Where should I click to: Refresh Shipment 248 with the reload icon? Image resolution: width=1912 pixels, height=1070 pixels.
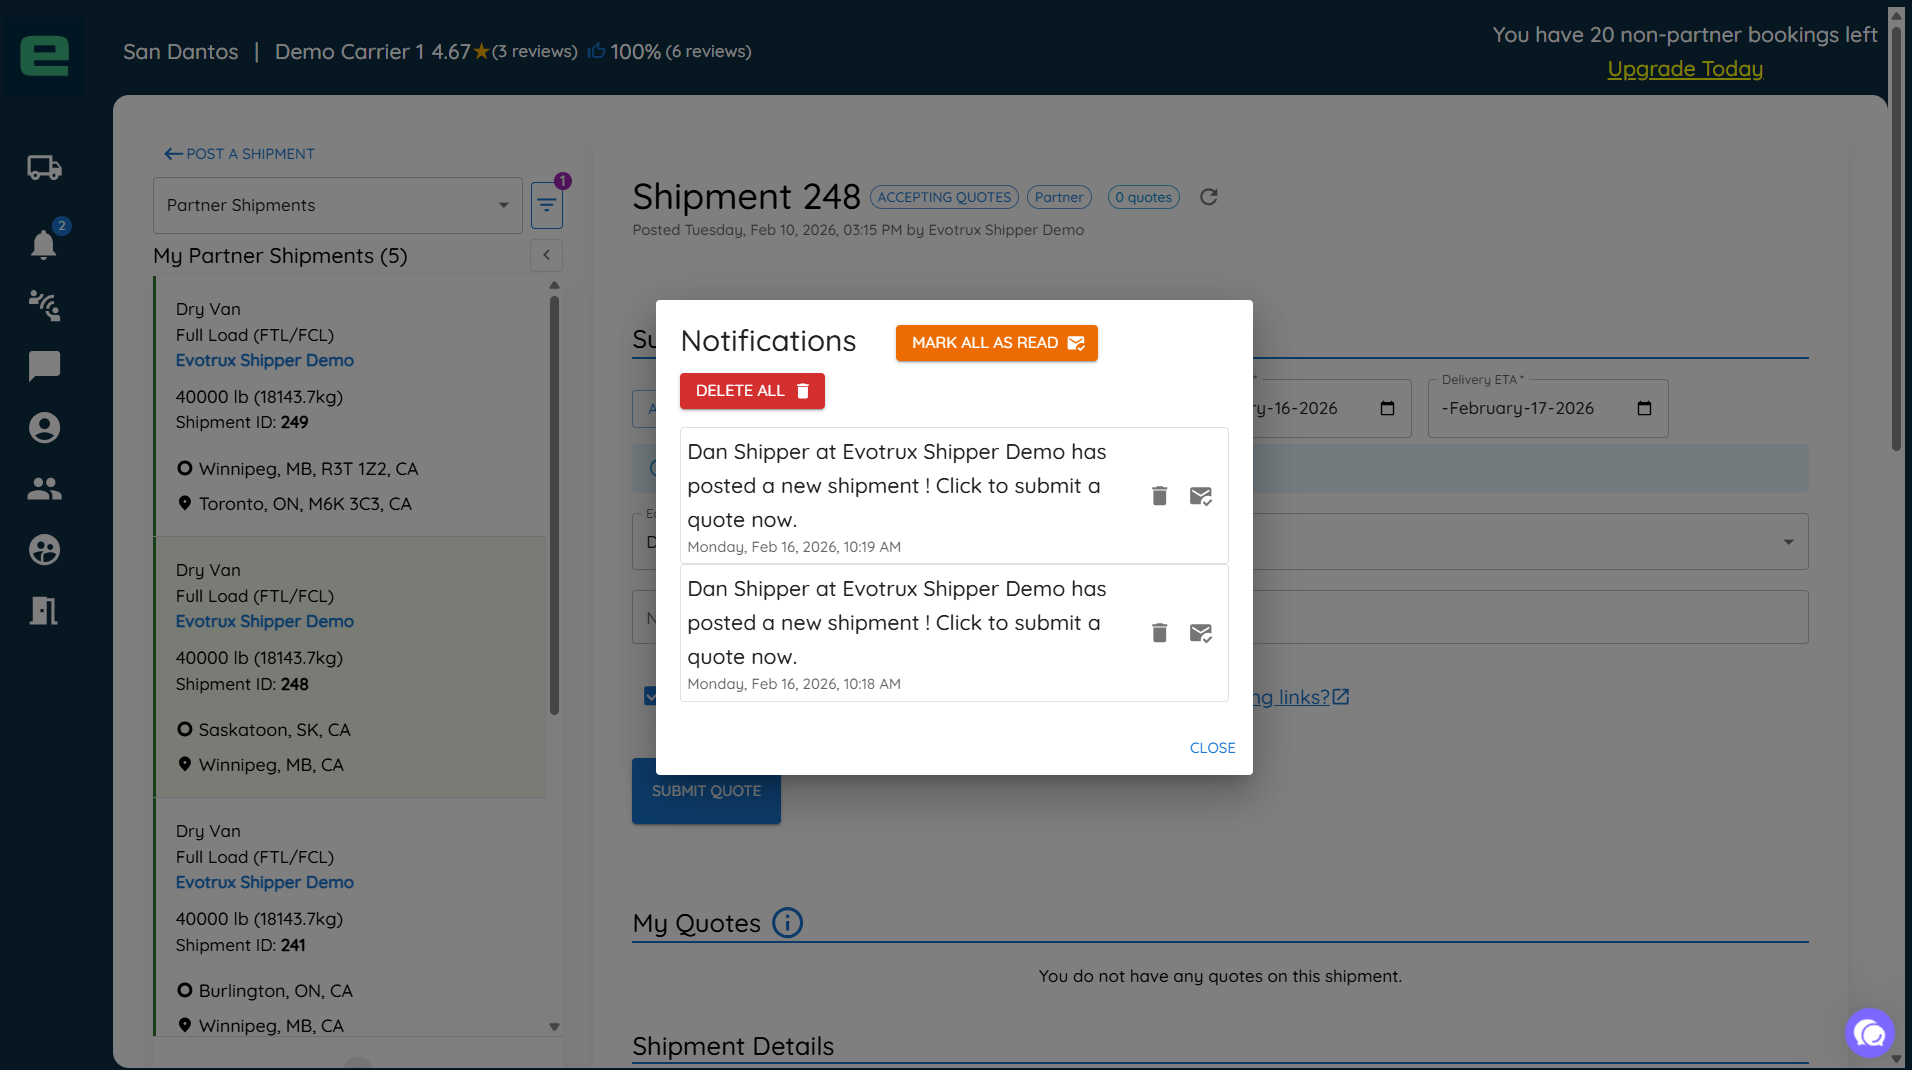pos(1208,197)
